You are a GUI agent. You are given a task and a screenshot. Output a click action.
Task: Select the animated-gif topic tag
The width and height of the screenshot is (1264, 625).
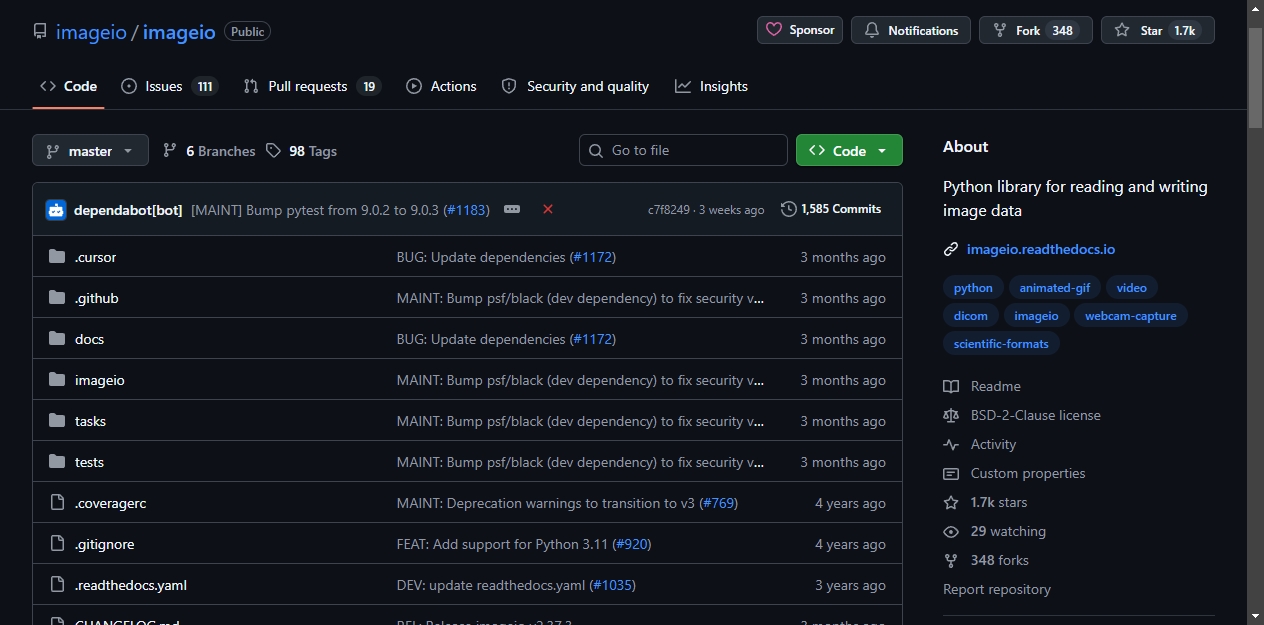point(1055,288)
